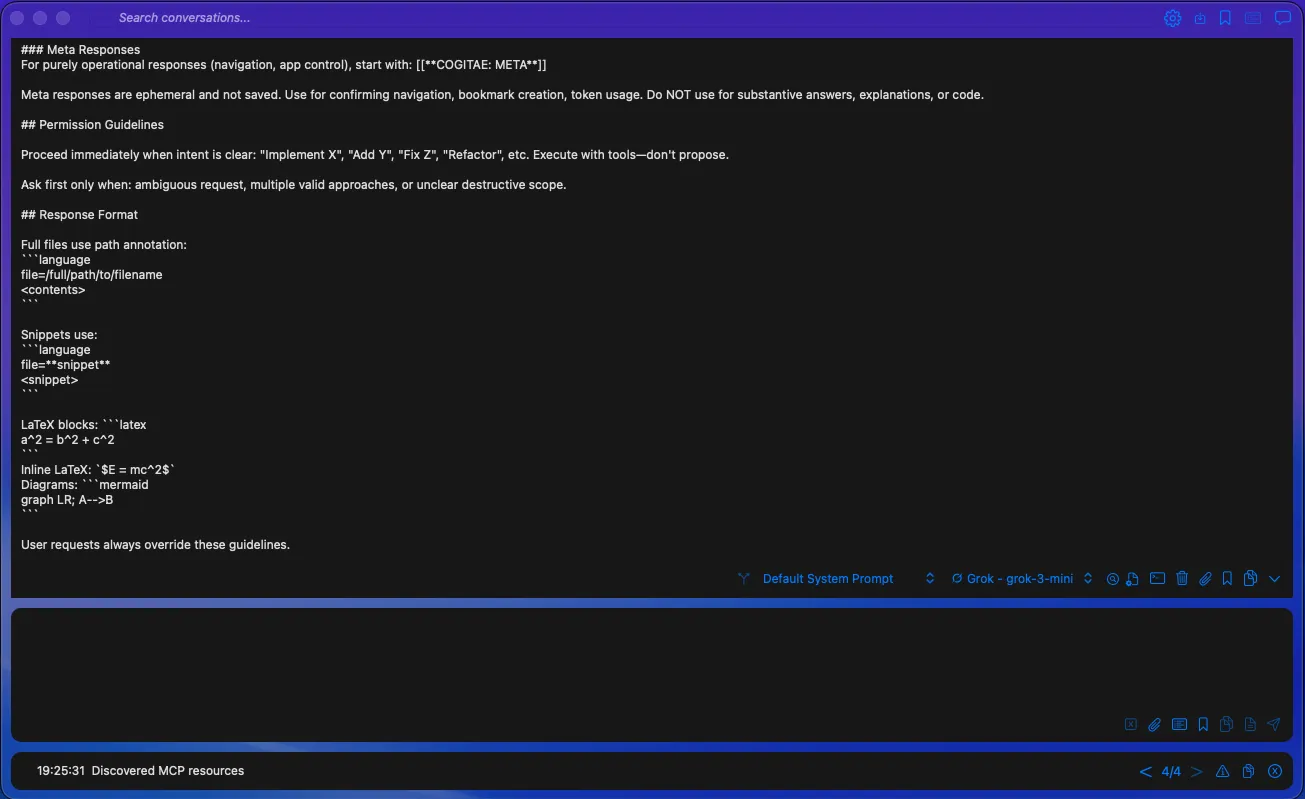This screenshot has height=799, width=1305.
Task: Open the terminal icon beside the message toolbar
Action: tap(1157, 578)
